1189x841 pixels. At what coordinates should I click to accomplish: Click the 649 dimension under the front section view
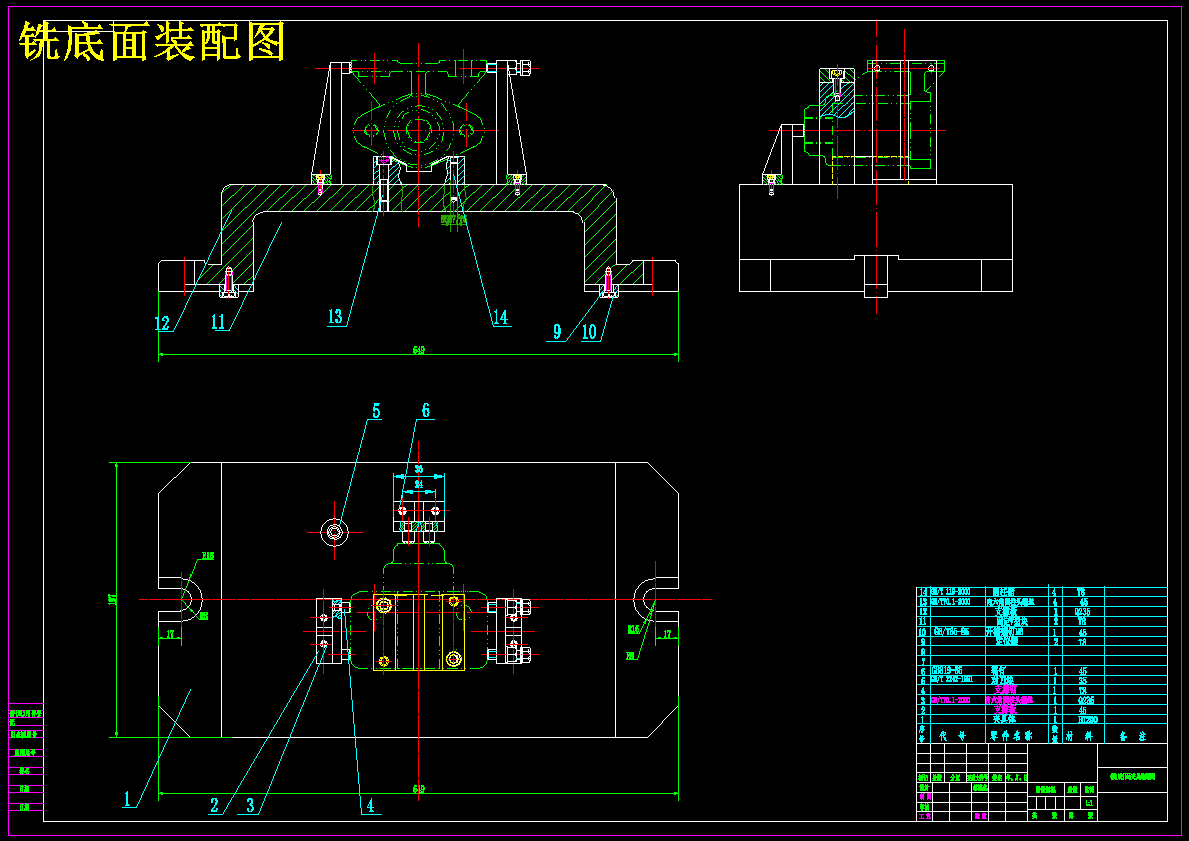[419, 350]
